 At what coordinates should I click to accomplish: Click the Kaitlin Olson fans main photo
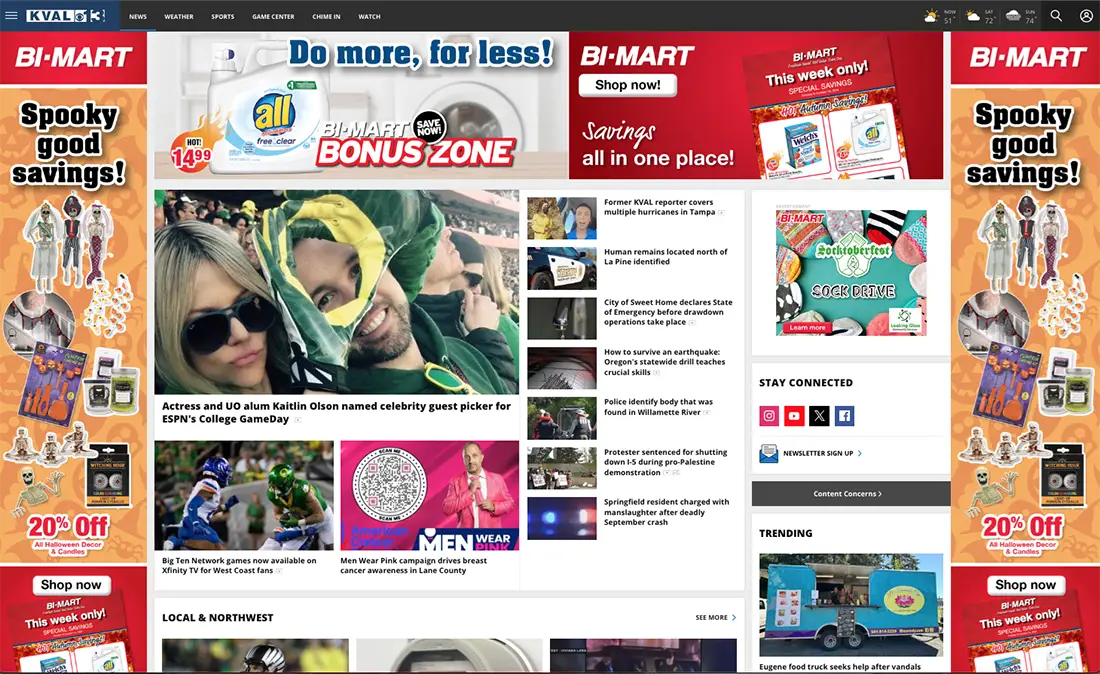[x=337, y=292]
